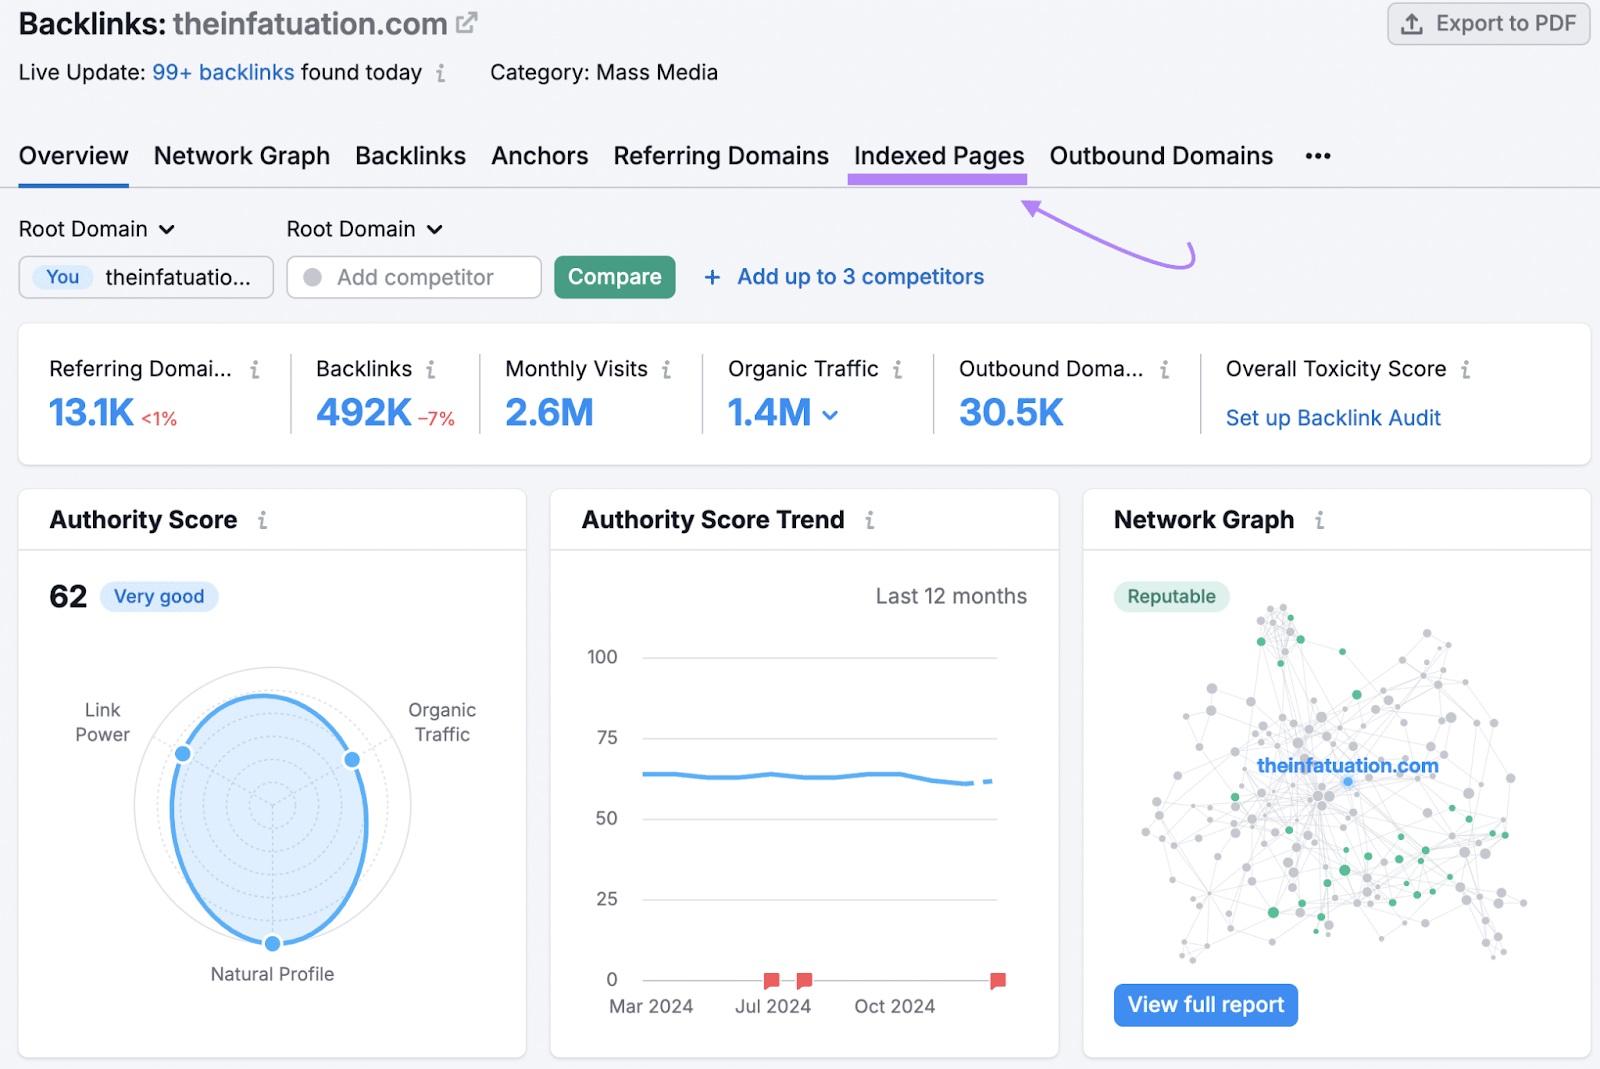Open the Set up Backlink Audit link
Image resolution: width=1600 pixels, height=1069 pixels.
[x=1332, y=418]
